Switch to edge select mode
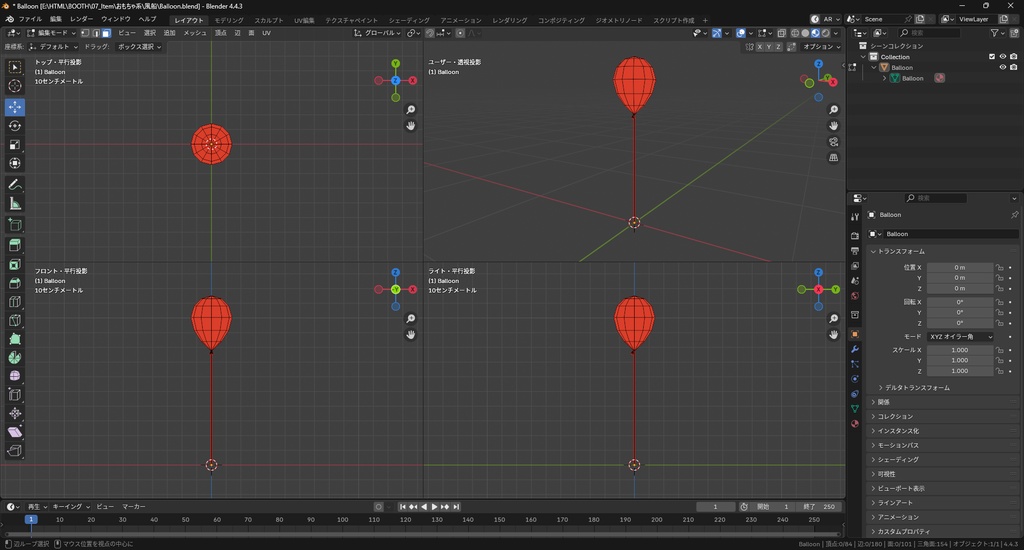Image resolution: width=1024 pixels, height=550 pixels. (x=96, y=33)
